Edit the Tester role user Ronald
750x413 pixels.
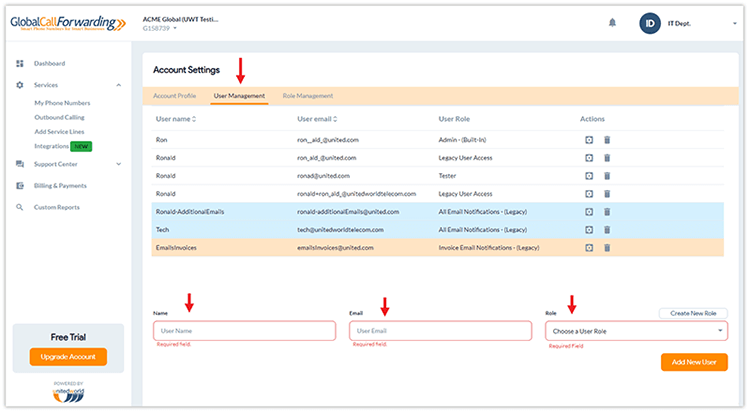589,176
